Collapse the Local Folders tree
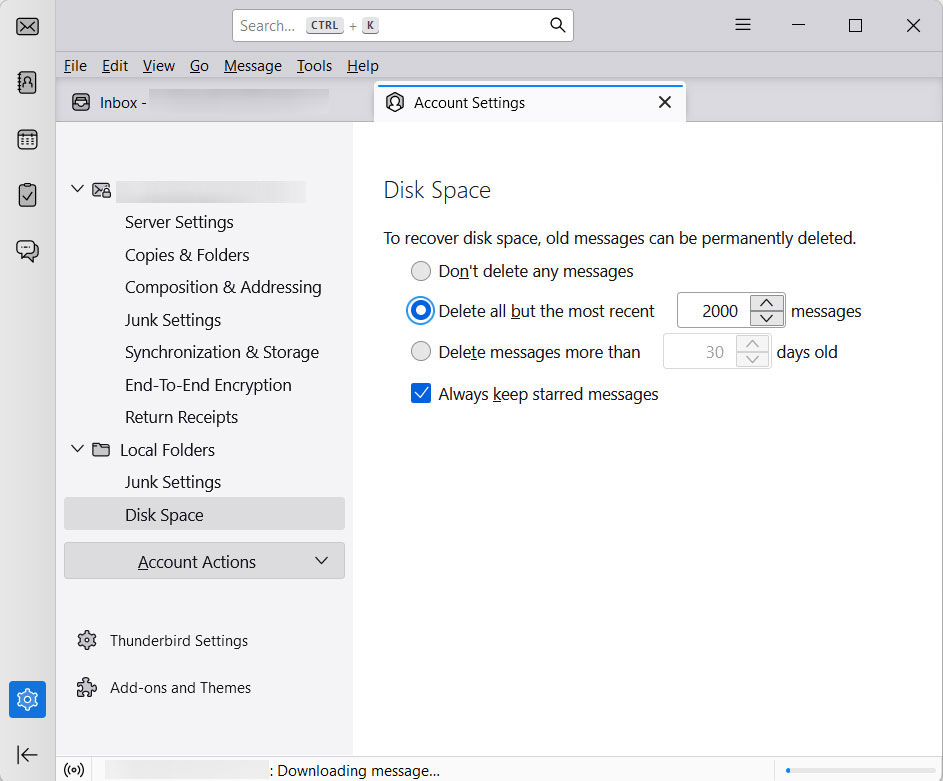 (77, 449)
